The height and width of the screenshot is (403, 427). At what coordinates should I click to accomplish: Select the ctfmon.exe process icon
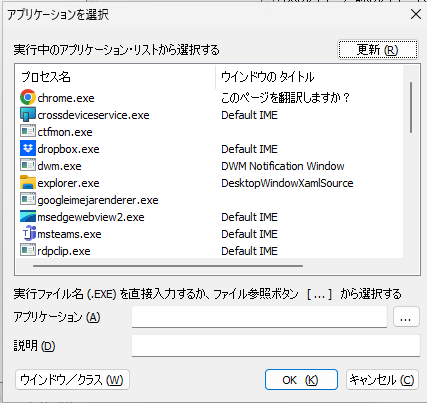click(28, 131)
